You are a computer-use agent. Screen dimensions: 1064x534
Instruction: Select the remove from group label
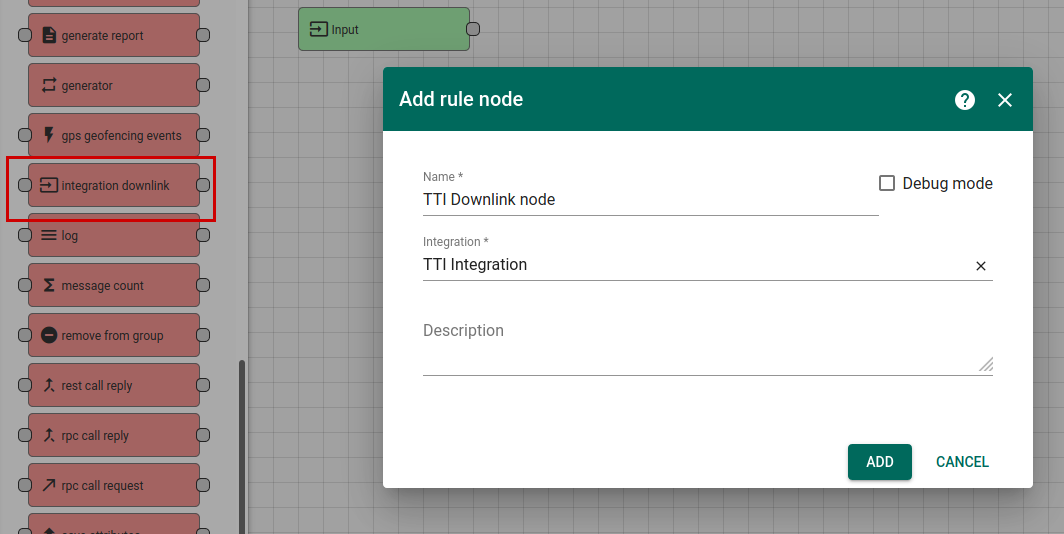click(113, 336)
